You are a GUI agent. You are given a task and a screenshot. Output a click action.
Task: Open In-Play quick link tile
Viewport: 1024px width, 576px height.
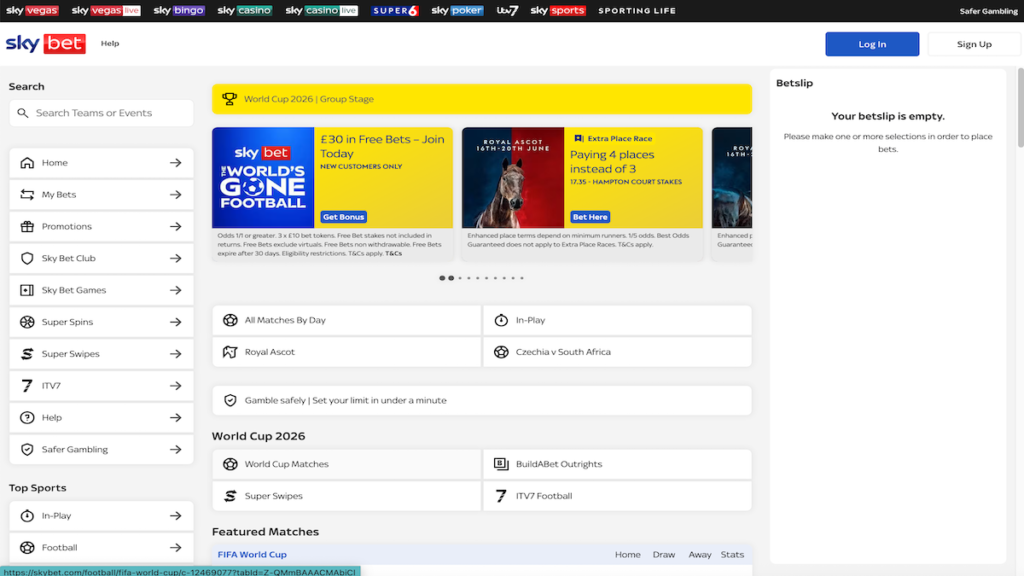617,320
